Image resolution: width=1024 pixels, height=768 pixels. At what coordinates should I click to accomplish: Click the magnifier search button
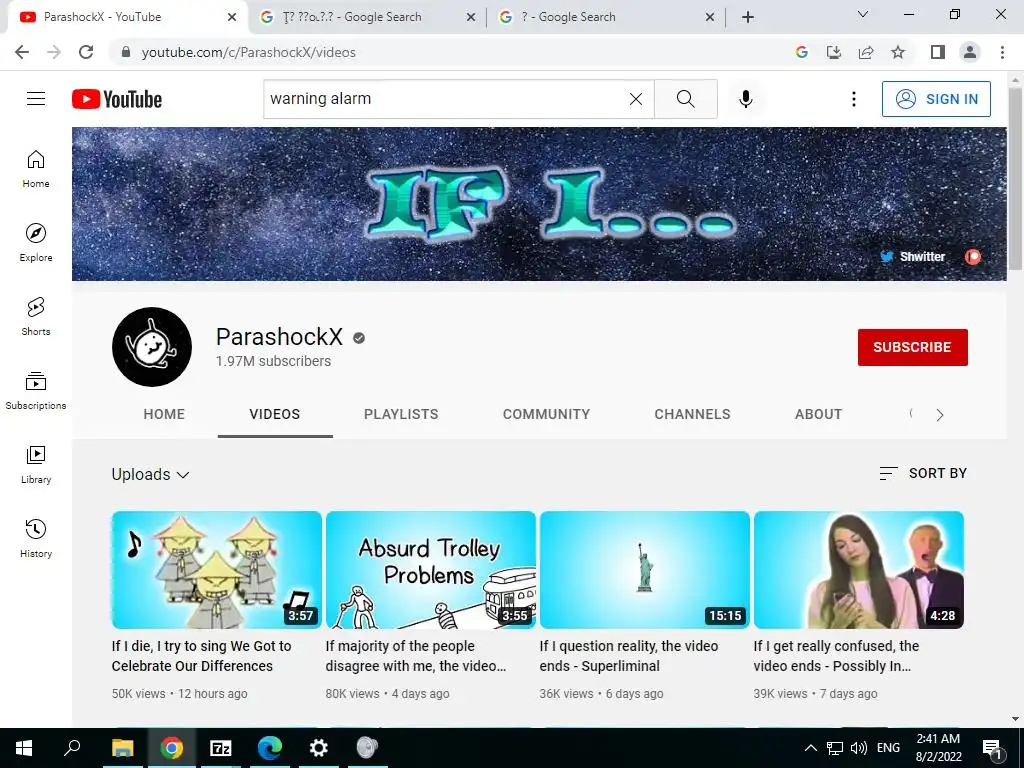click(x=686, y=99)
